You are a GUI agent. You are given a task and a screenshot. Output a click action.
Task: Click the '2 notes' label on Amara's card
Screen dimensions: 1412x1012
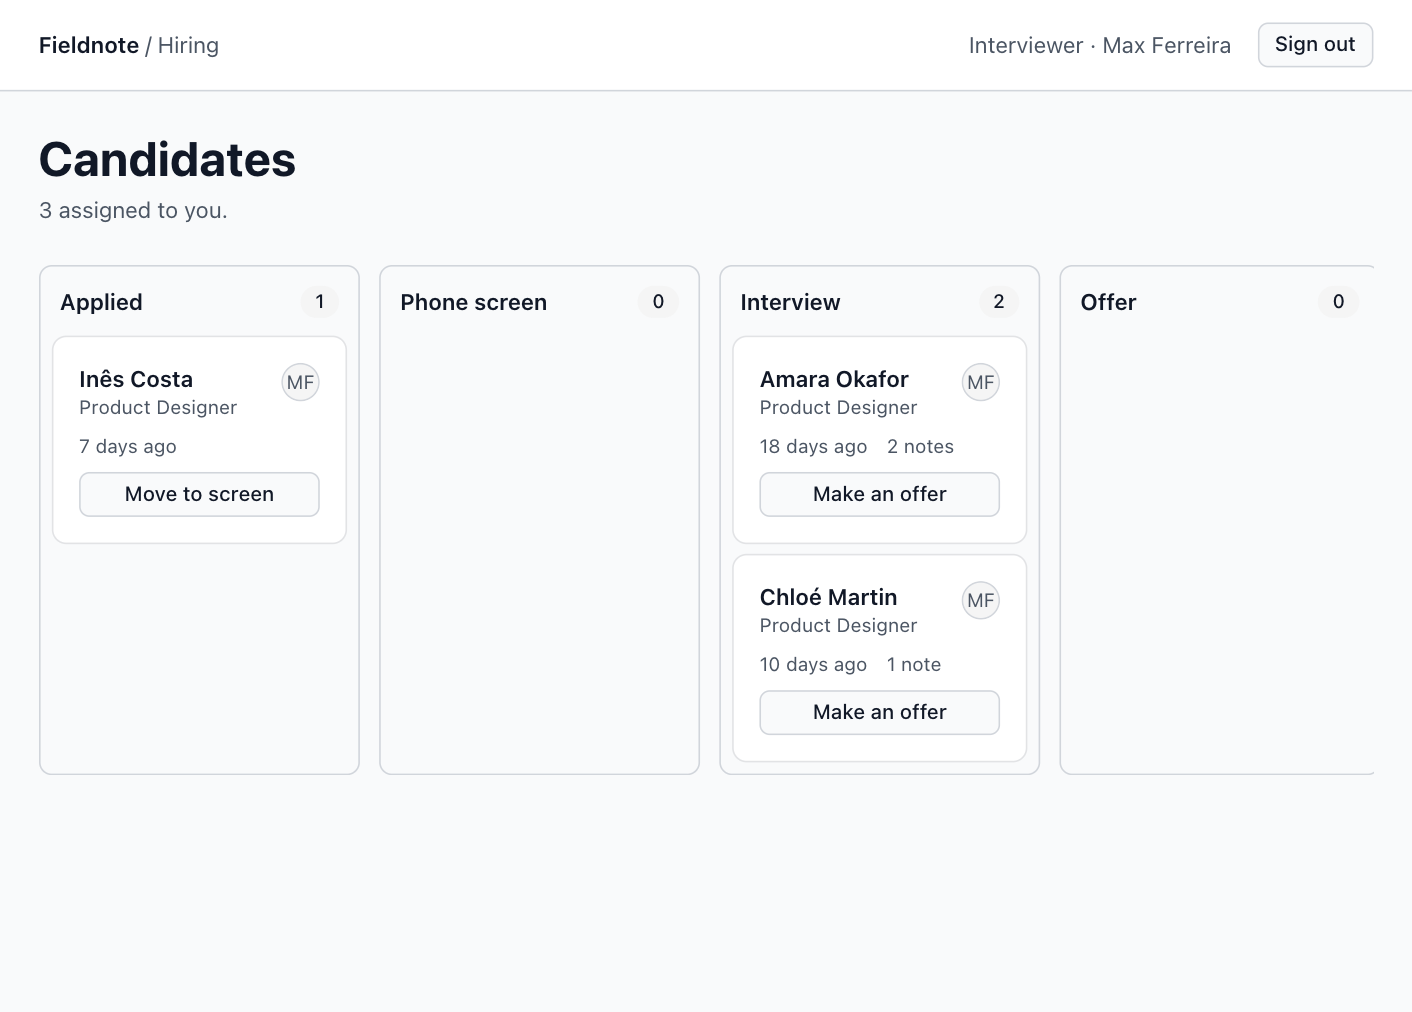coord(920,446)
